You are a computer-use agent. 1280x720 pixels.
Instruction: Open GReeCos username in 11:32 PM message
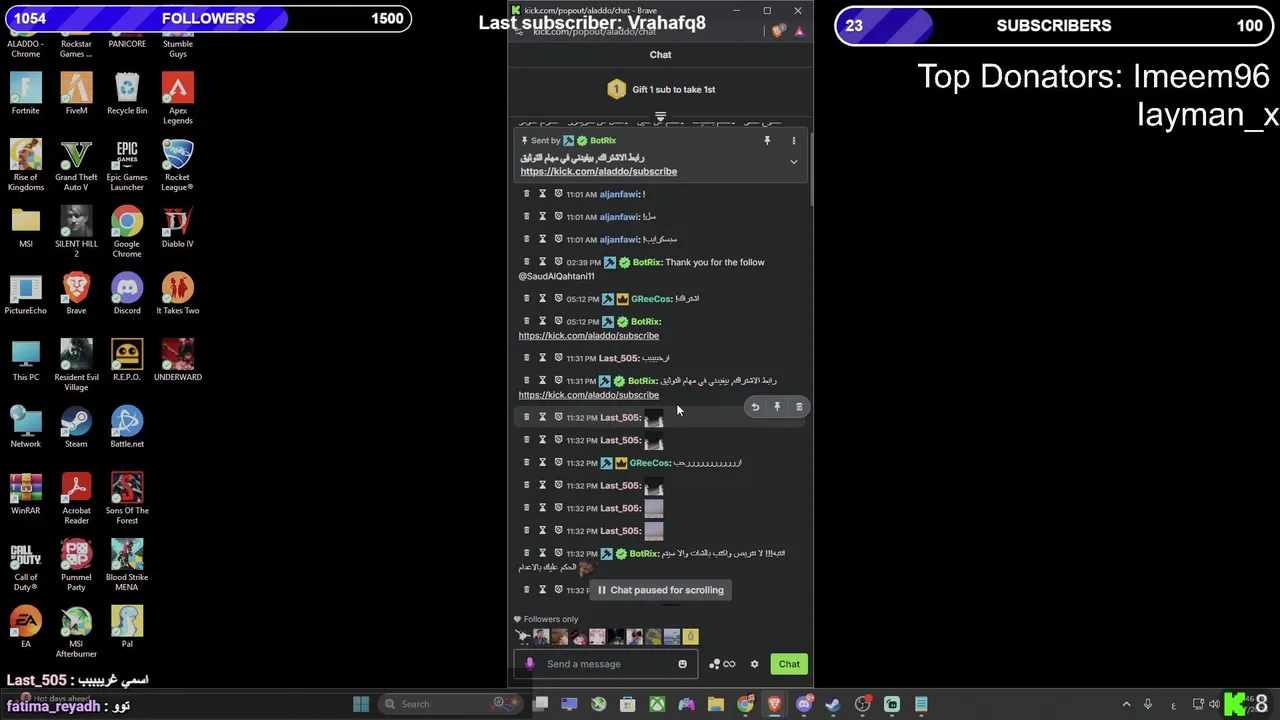[651, 463]
